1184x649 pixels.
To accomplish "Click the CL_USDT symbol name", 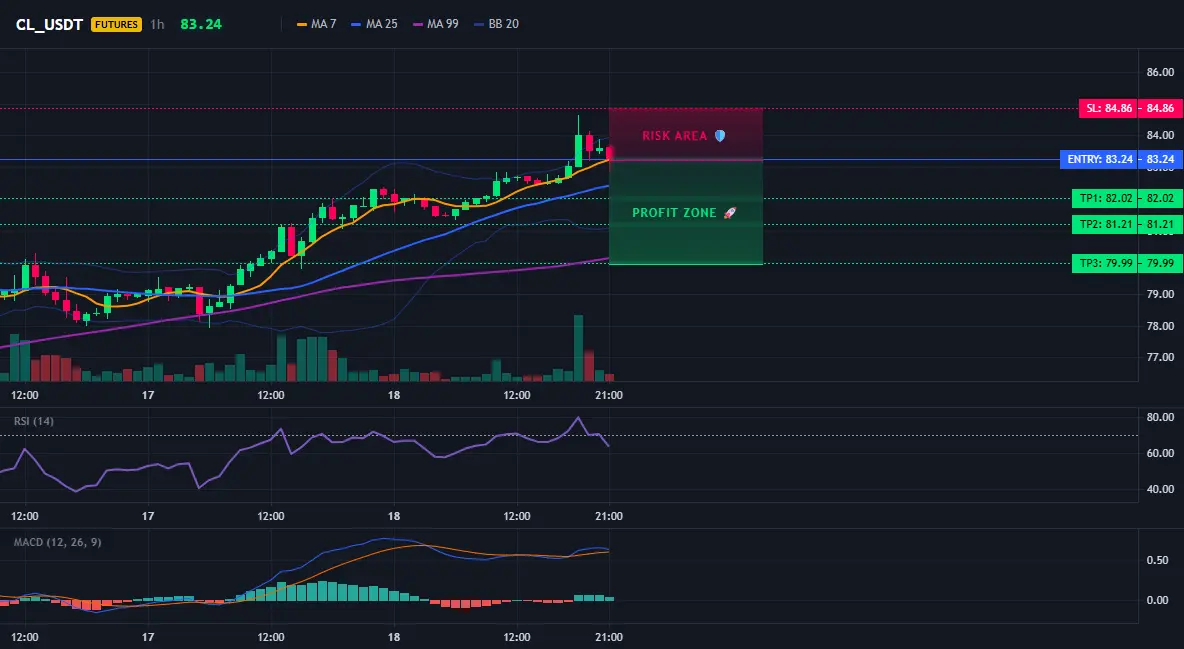I will (49, 24).
